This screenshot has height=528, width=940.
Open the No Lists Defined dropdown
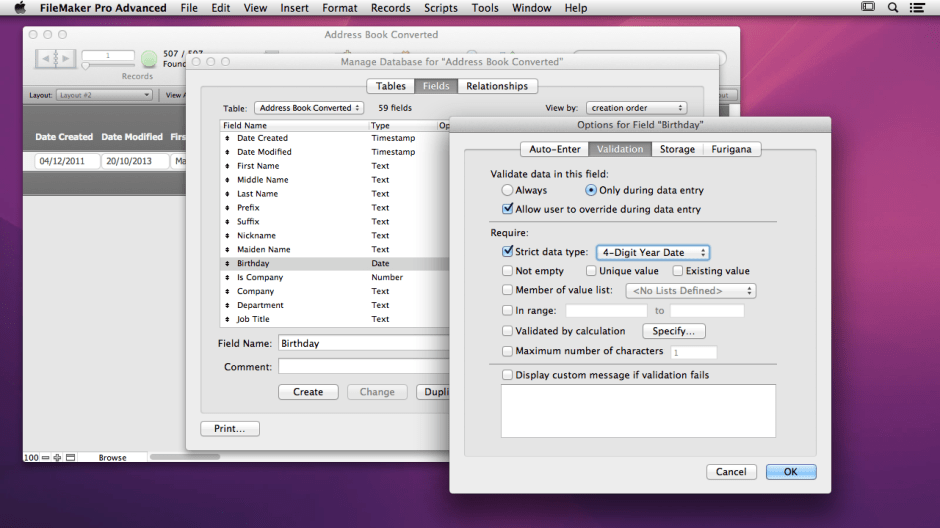click(x=691, y=291)
